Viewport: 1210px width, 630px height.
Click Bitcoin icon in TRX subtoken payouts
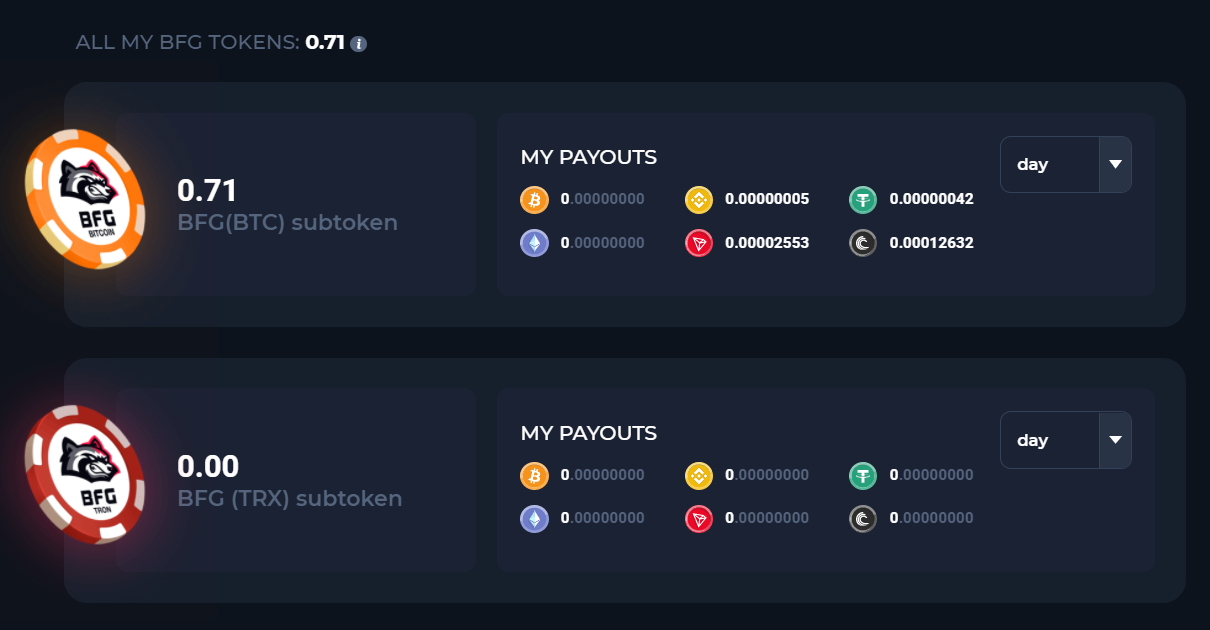(535, 475)
